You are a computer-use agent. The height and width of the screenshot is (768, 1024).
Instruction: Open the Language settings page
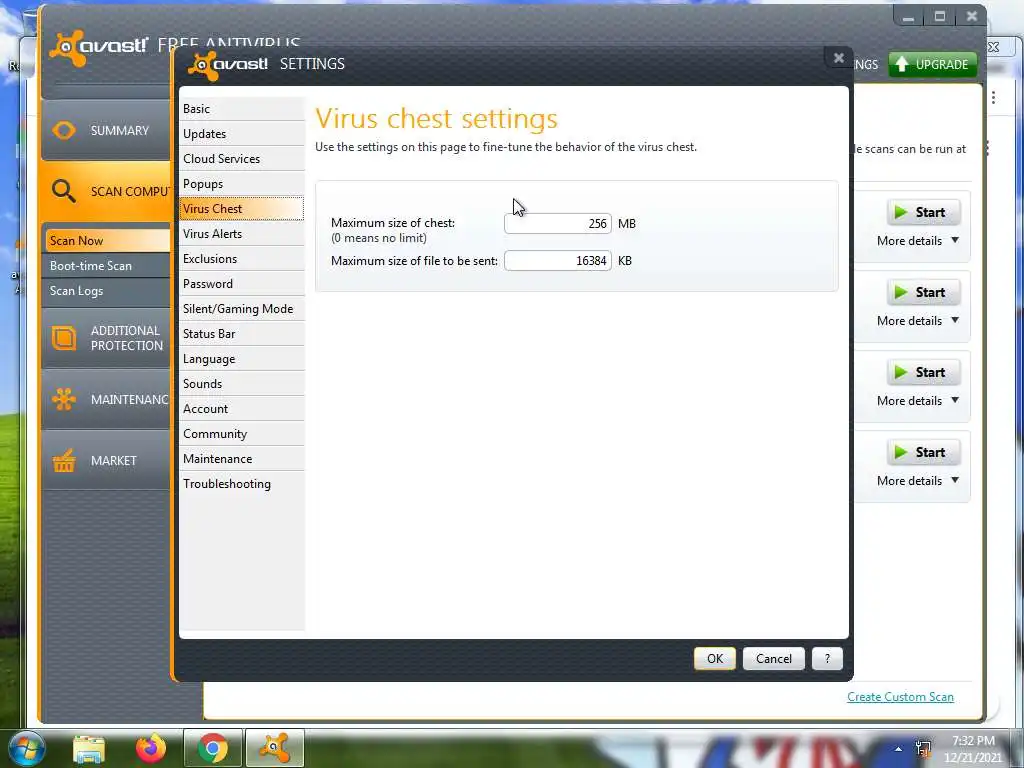coord(242,359)
